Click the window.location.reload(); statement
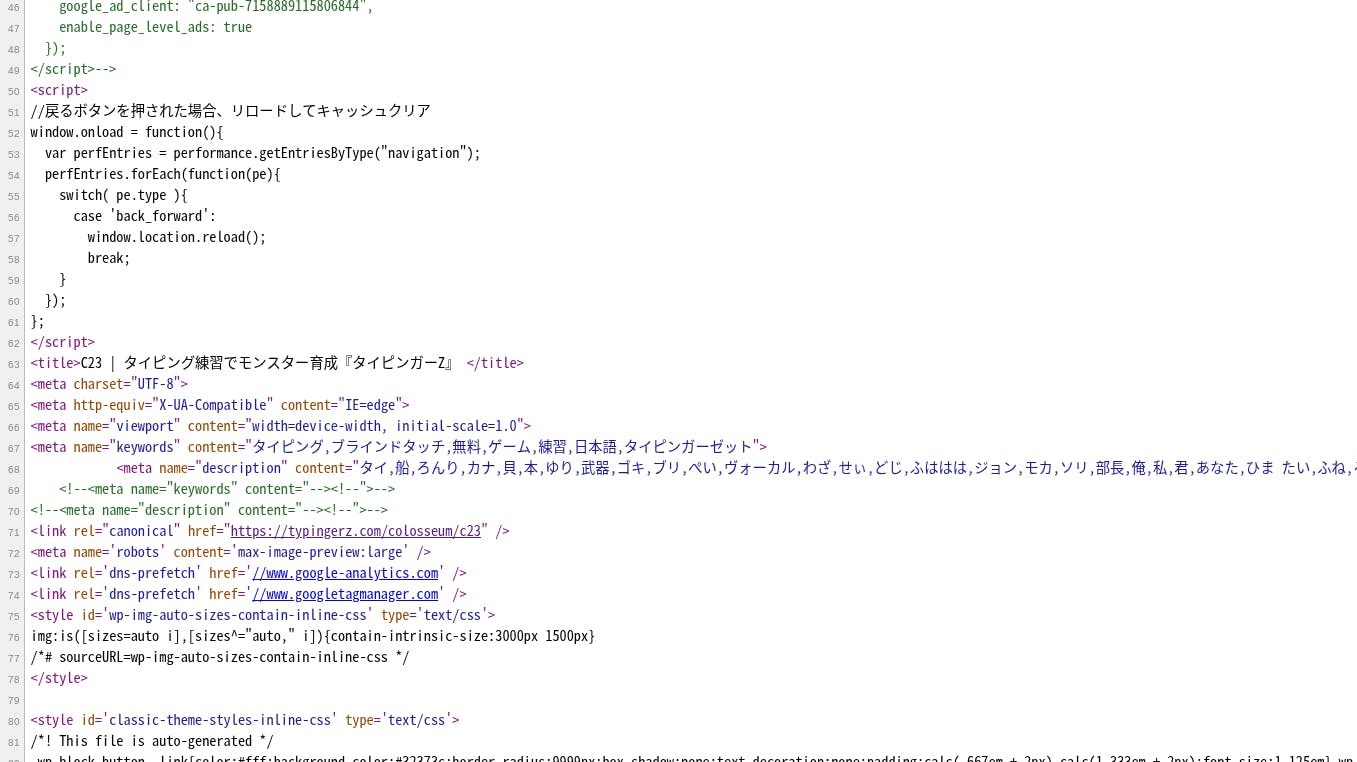Viewport: 1357px width, 762px height. tap(176, 237)
